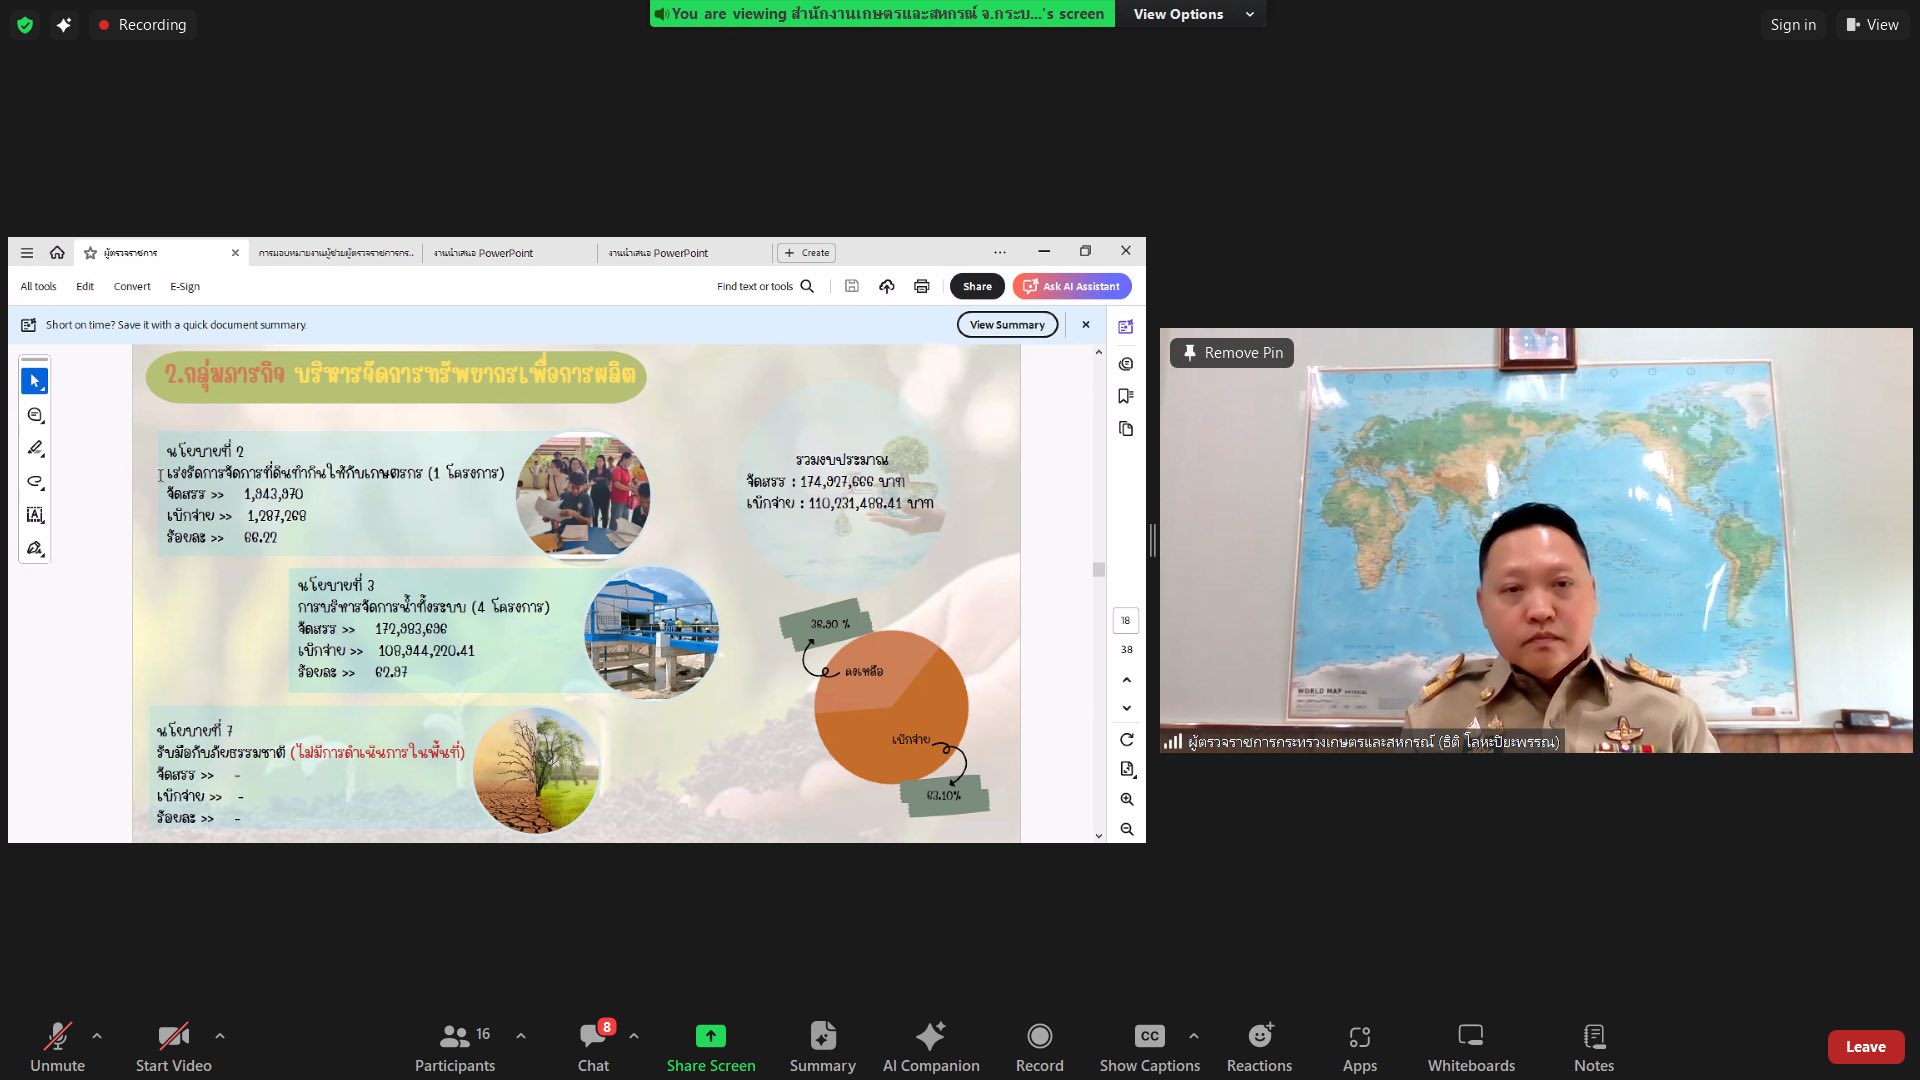This screenshot has width=1920, height=1080.
Task: Open the Participants list
Action: [x=456, y=1045]
